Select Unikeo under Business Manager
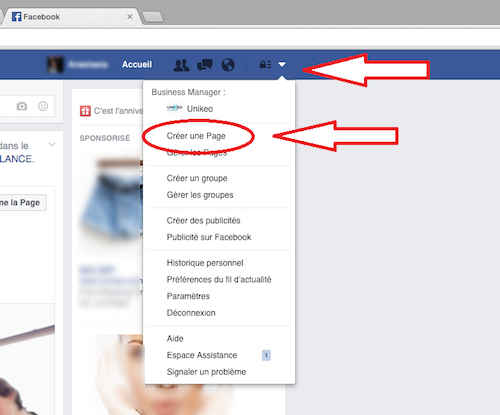This screenshot has width=500, height=415. pyautogui.click(x=200, y=109)
